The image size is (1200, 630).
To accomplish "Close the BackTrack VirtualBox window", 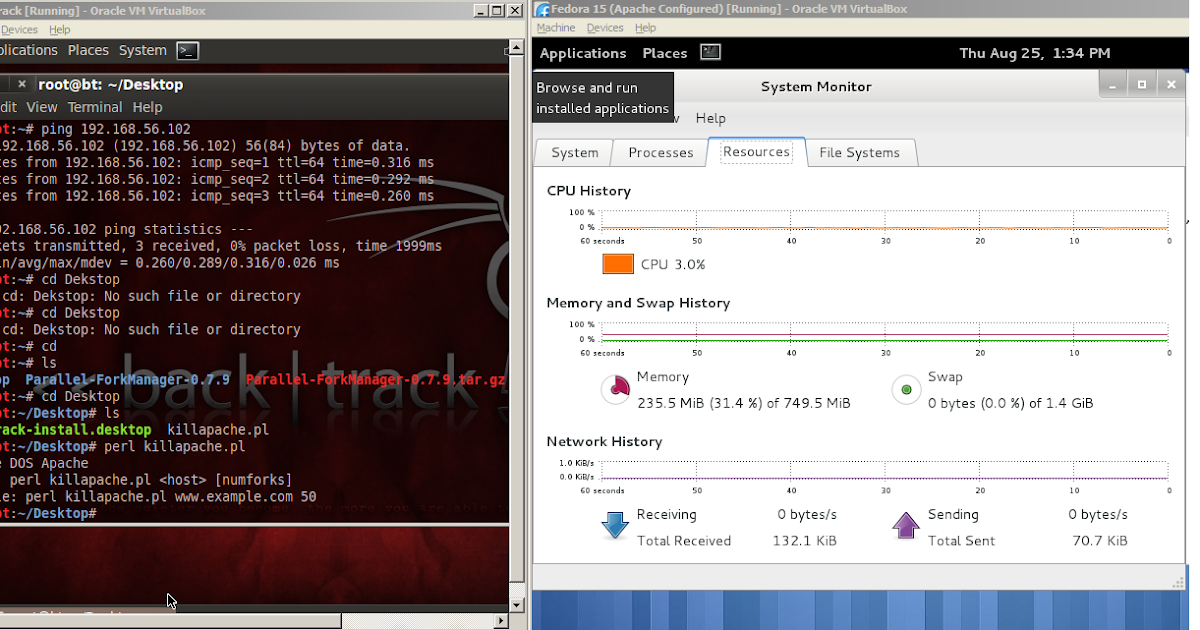I will click(x=515, y=9).
